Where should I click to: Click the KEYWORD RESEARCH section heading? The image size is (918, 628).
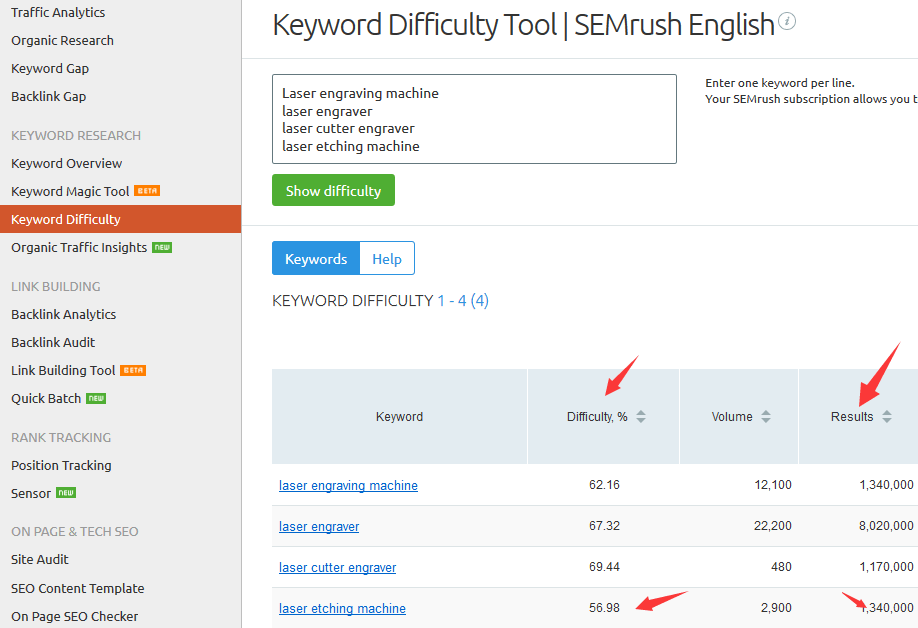tap(76, 135)
